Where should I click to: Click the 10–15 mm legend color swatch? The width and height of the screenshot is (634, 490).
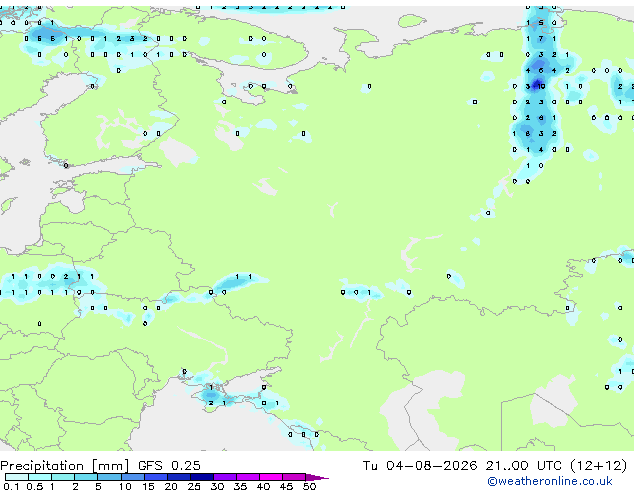pyautogui.click(x=132, y=477)
